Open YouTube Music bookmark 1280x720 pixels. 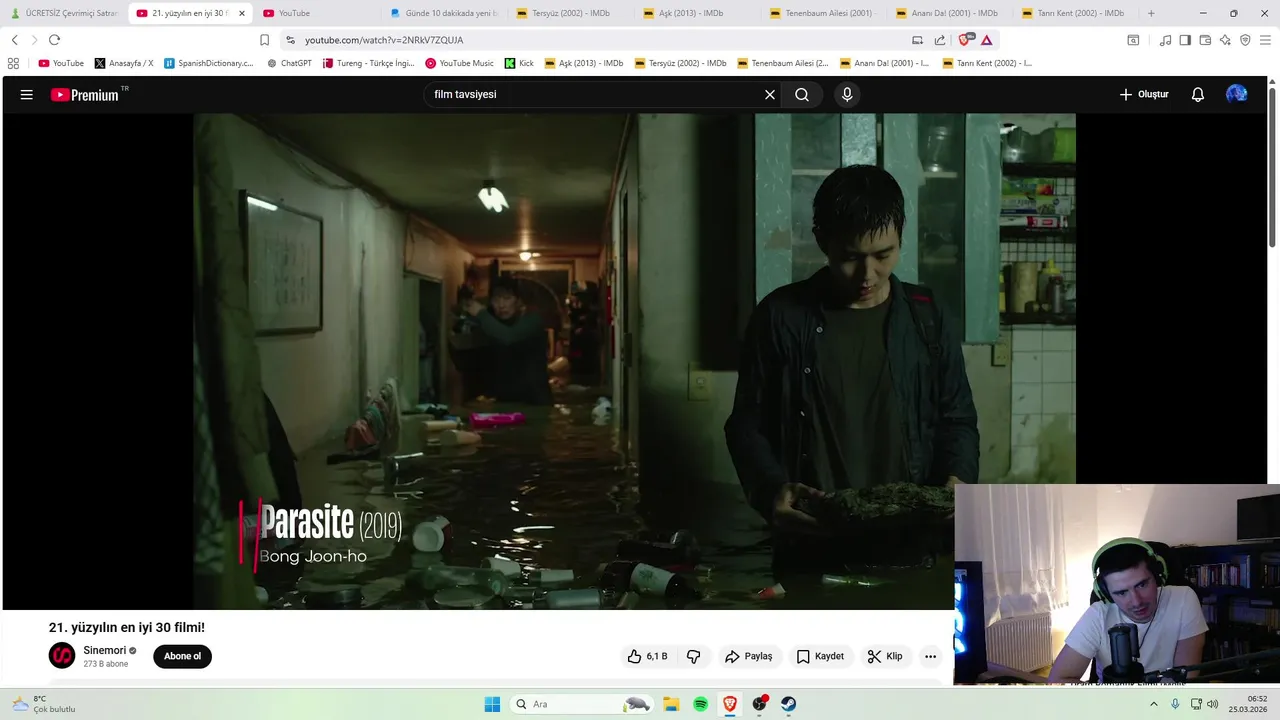(x=460, y=63)
